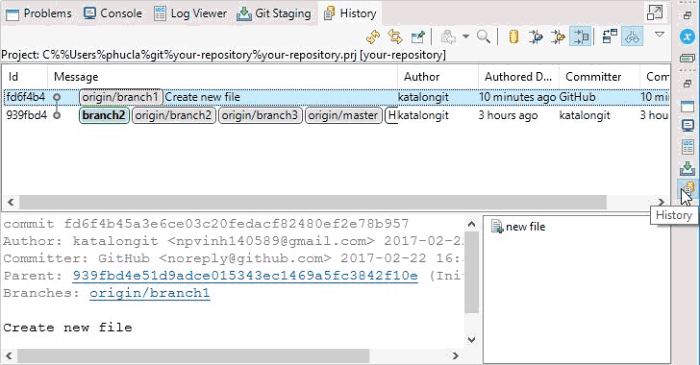Screen dimensions: 700x365
Task: Open parent commit 939fbd4e51d9 hyperlink
Action: pos(245,276)
